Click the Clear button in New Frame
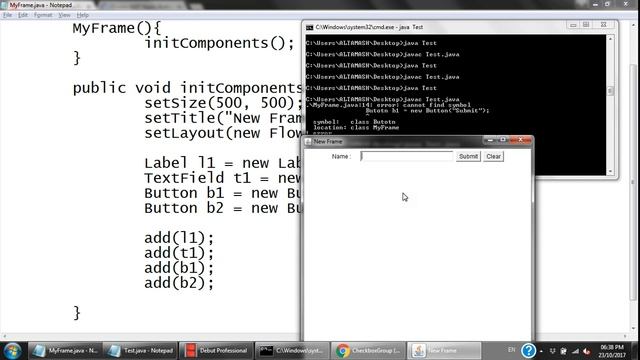 (493, 156)
